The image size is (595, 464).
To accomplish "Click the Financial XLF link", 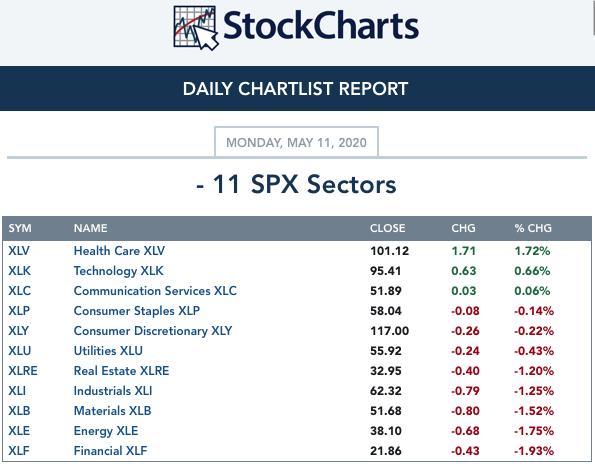I will 110,451.
